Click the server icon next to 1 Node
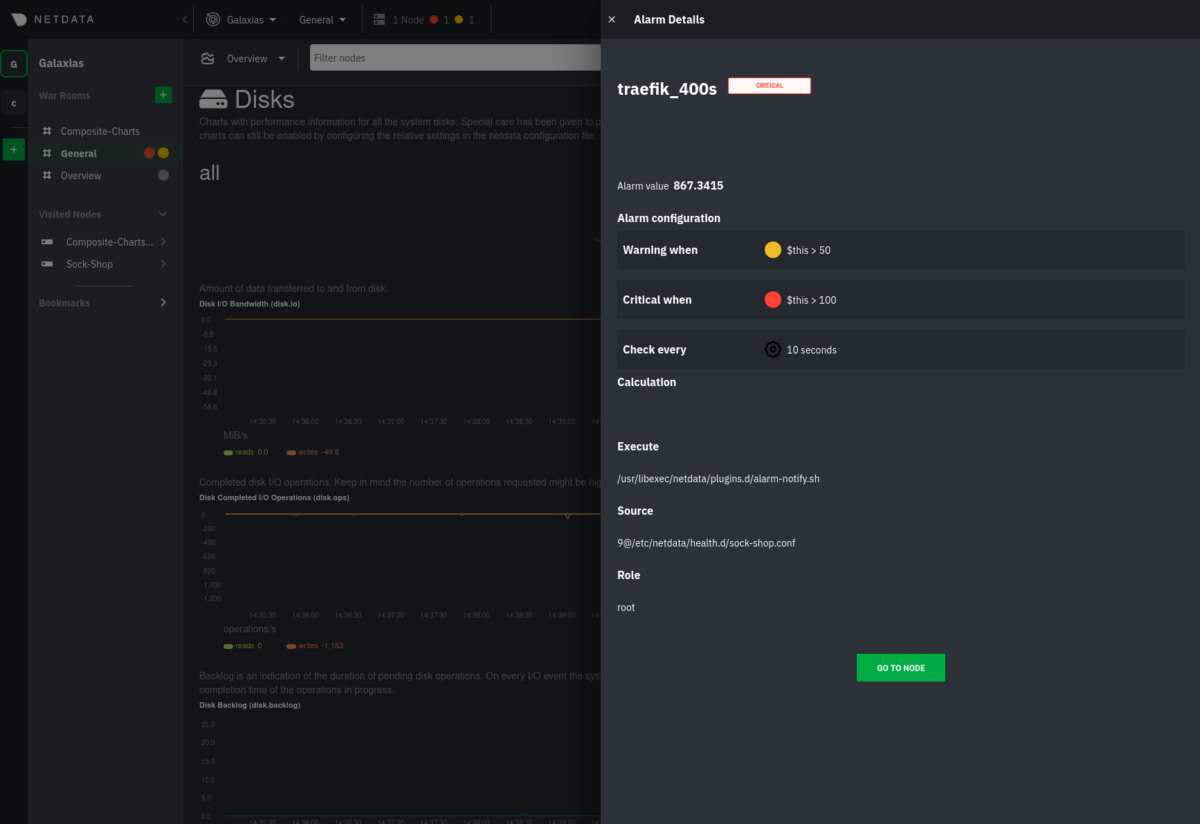1200x824 pixels. [379, 20]
